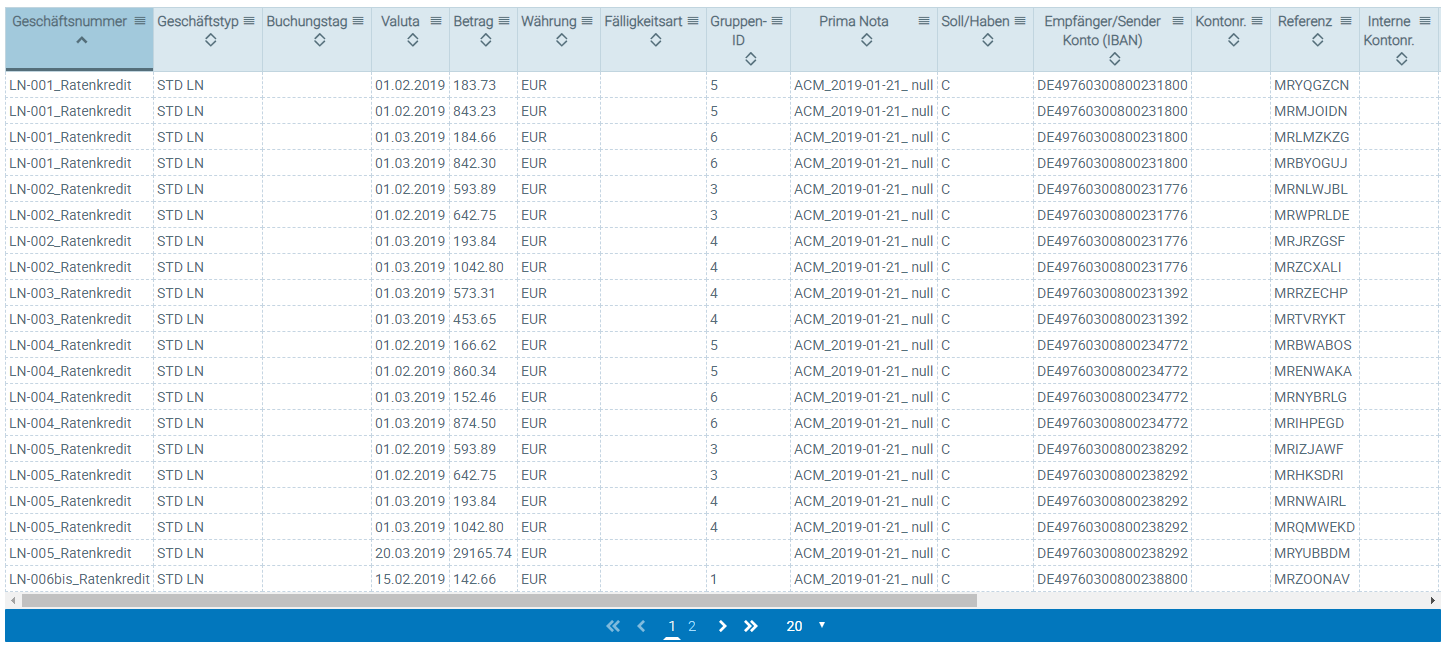Screen dimensions: 1443x648
Task: Sort by Valuta using its sort arrows
Action: click(412, 40)
